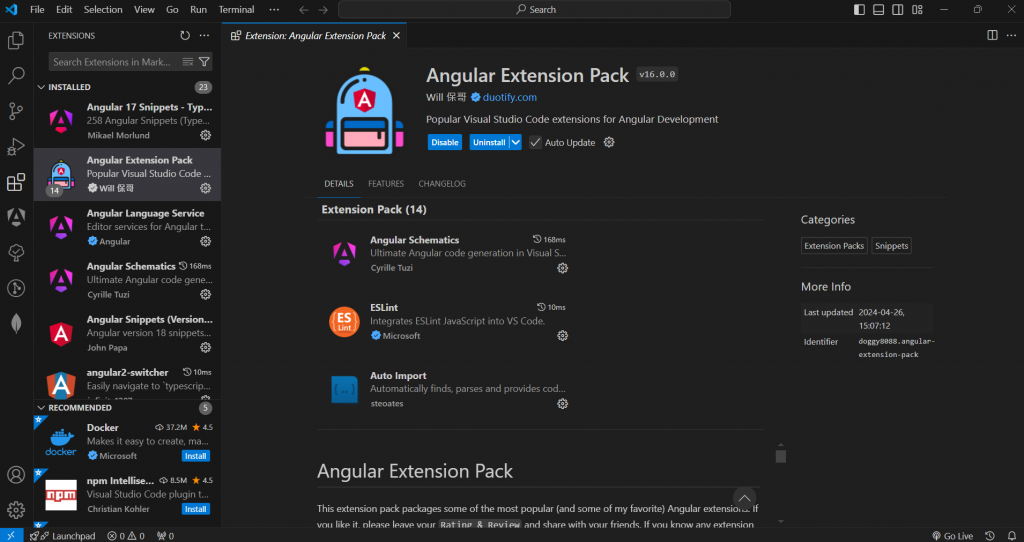Split the editor to the right

[x=993, y=35]
